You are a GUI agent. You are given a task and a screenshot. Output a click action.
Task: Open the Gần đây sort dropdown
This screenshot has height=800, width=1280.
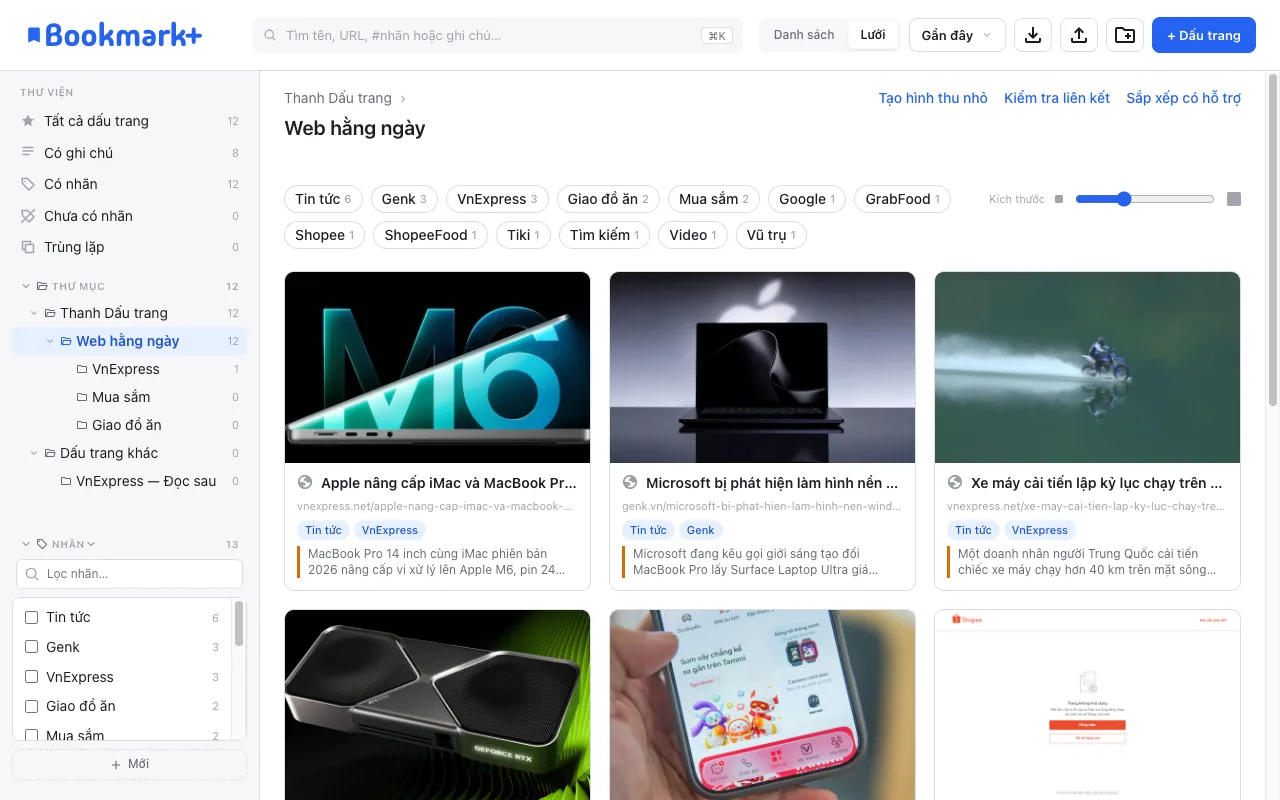(x=957, y=35)
